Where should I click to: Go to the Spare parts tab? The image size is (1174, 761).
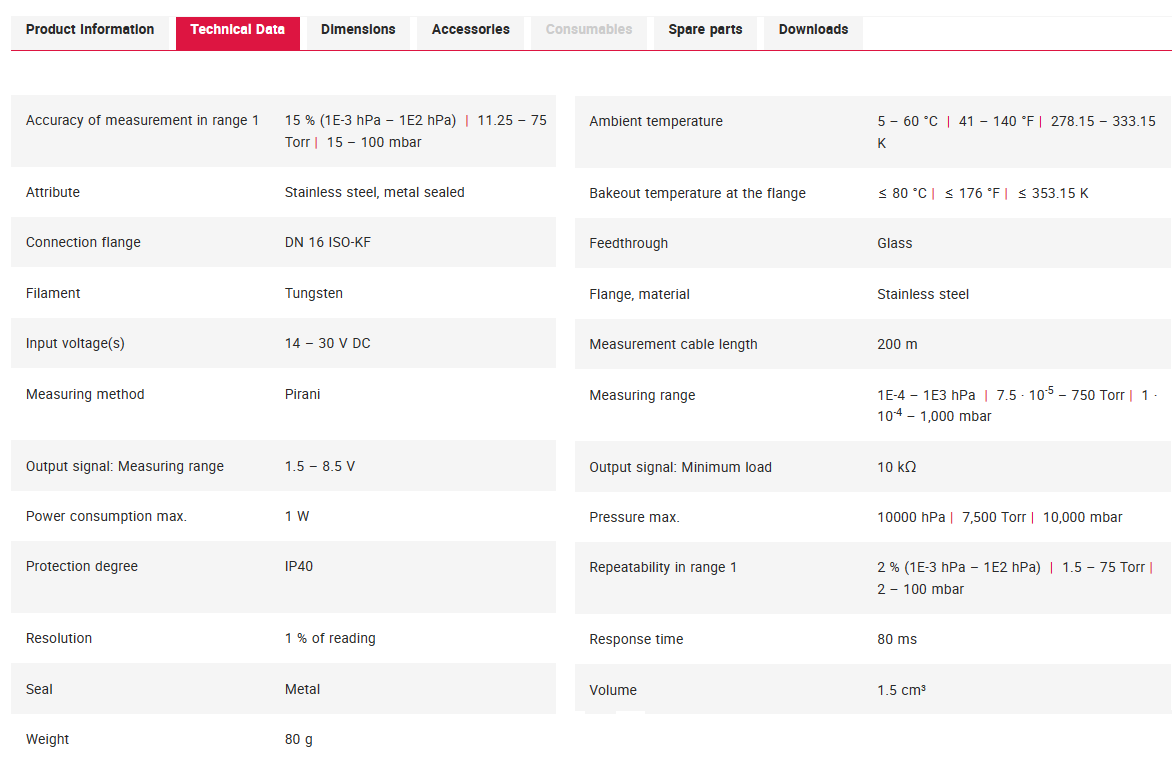tap(705, 30)
